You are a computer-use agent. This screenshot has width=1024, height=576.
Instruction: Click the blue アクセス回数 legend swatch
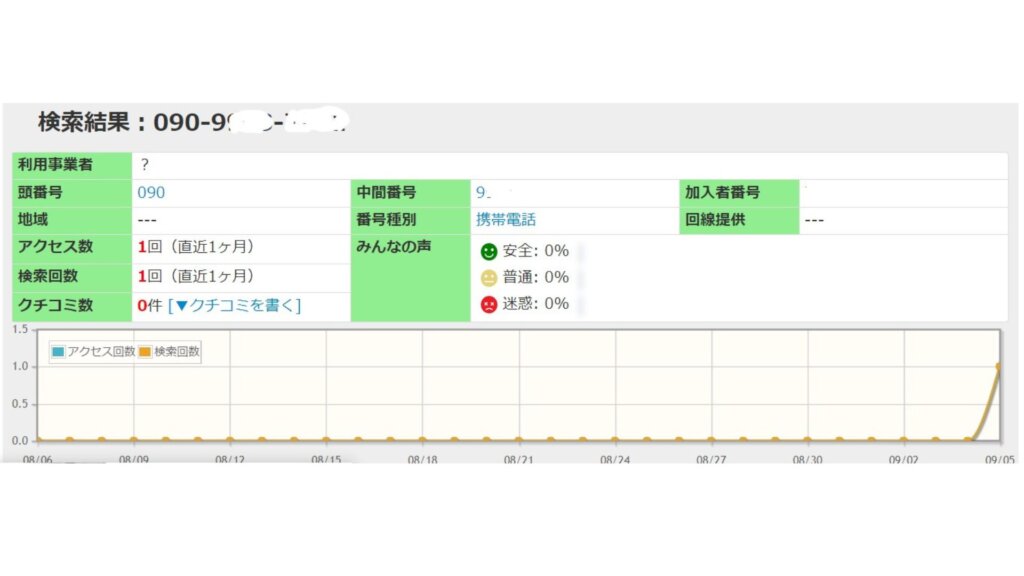click(x=58, y=352)
